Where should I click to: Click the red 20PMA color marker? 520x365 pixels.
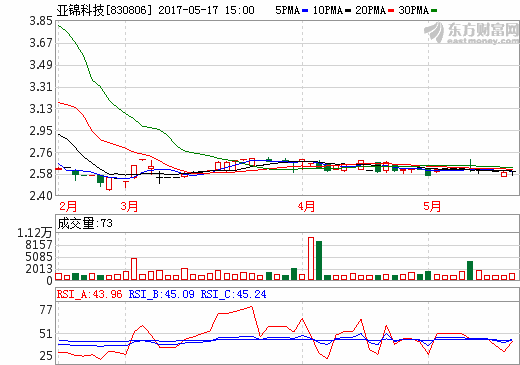[x=391, y=11]
